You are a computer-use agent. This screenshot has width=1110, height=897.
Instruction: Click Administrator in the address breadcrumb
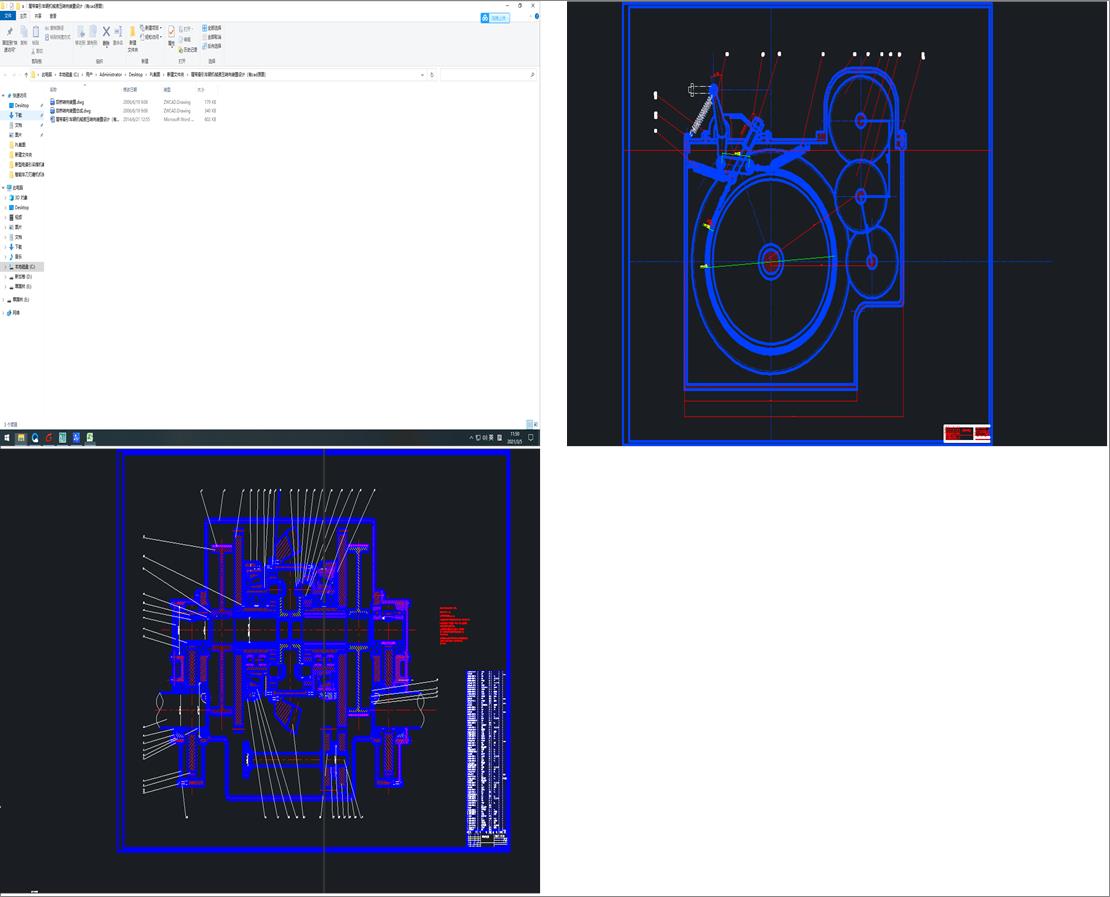110,74
